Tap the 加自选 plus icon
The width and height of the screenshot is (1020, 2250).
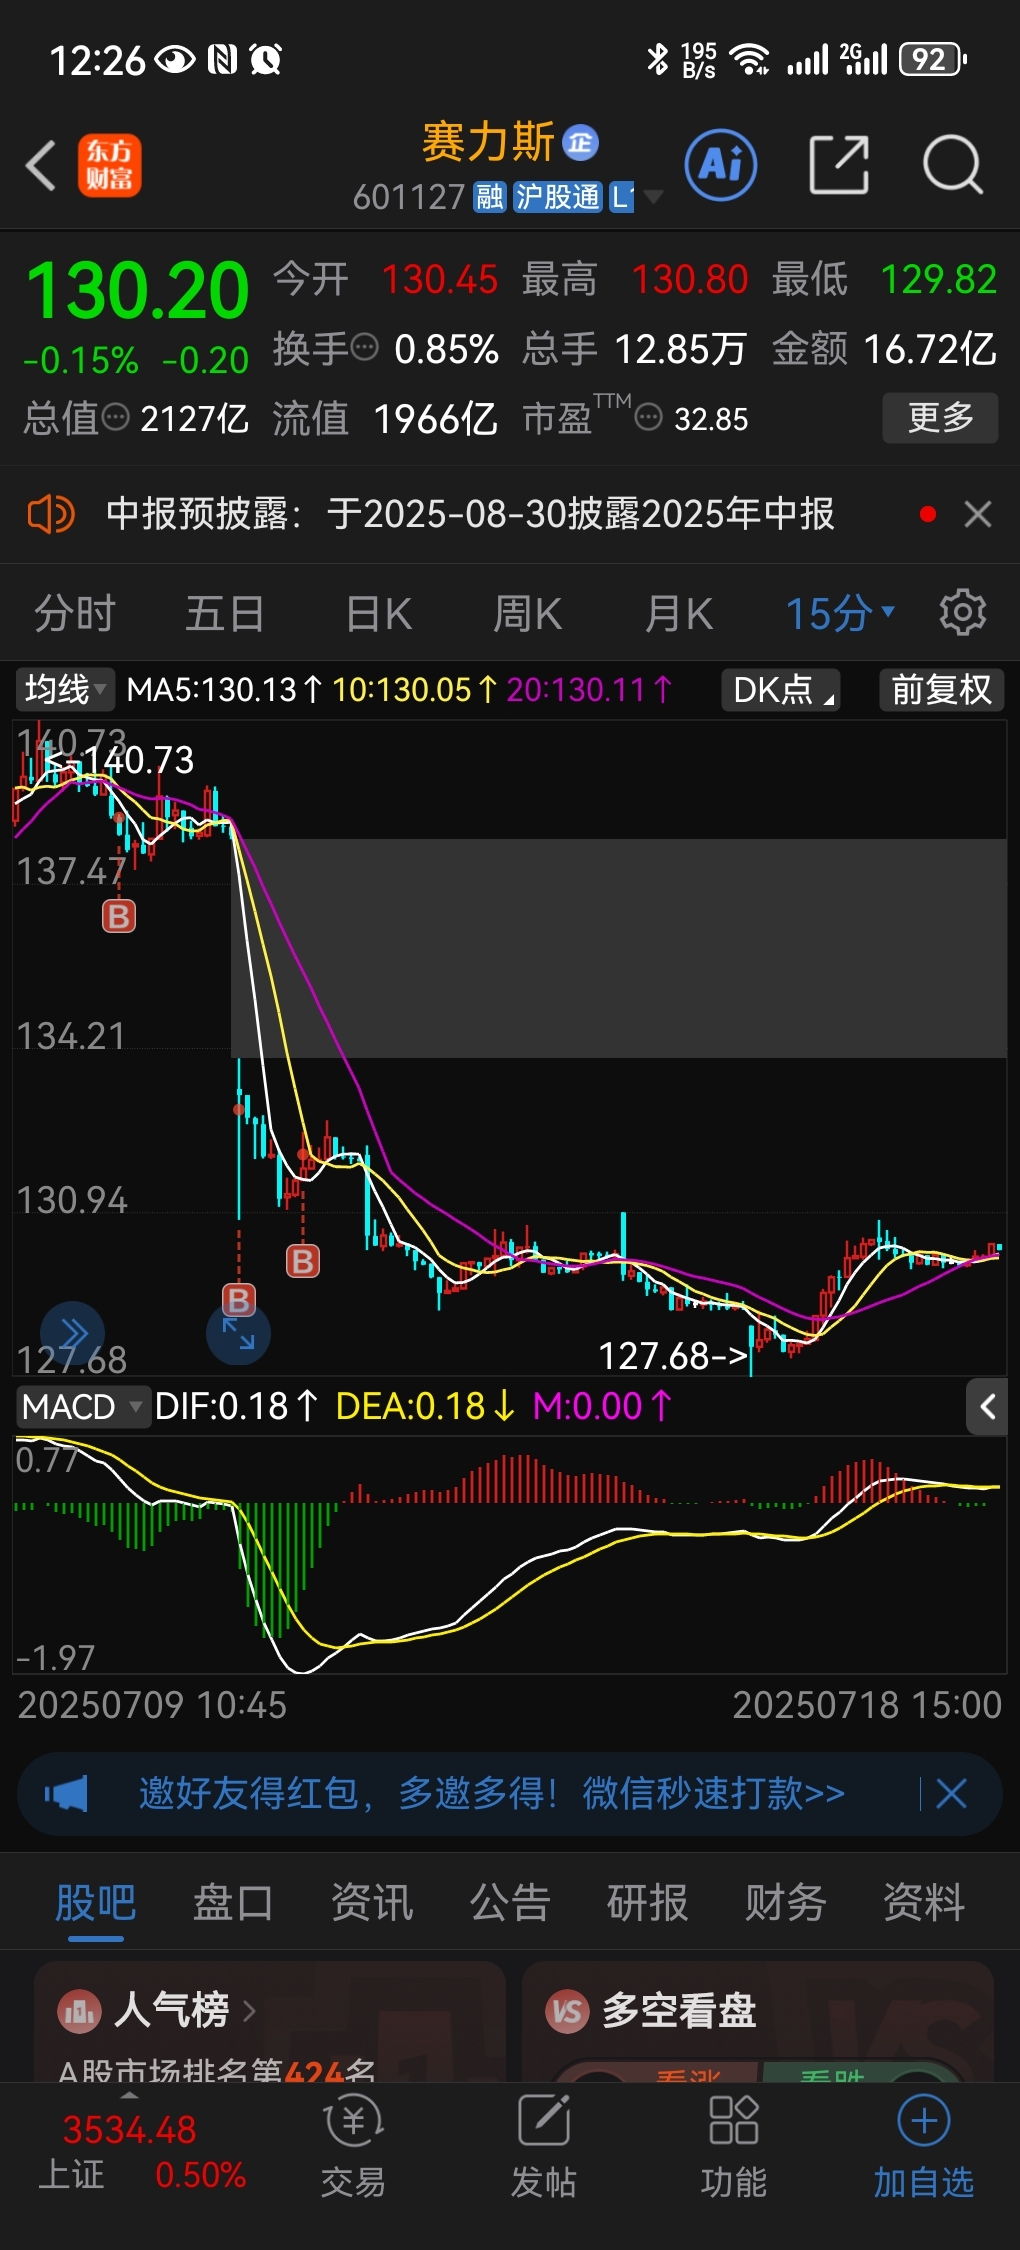click(x=923, y=2121)
